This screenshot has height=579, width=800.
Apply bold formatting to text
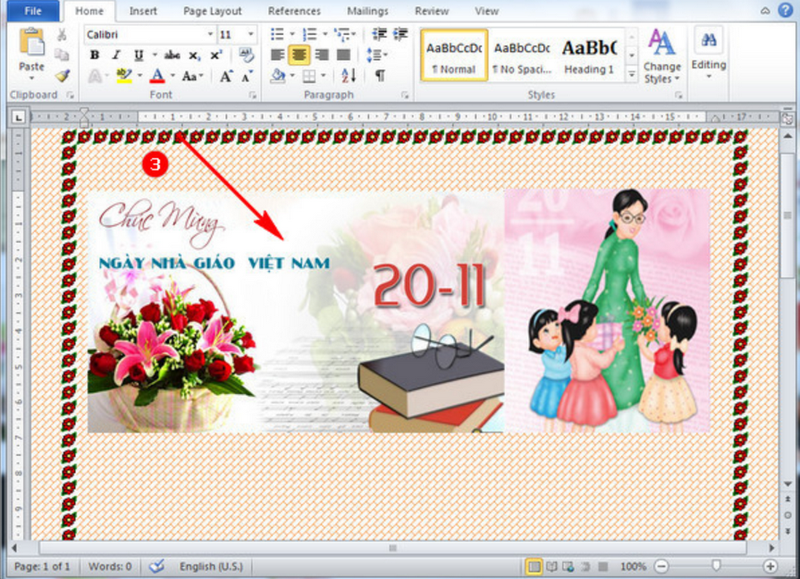(94, 54)
